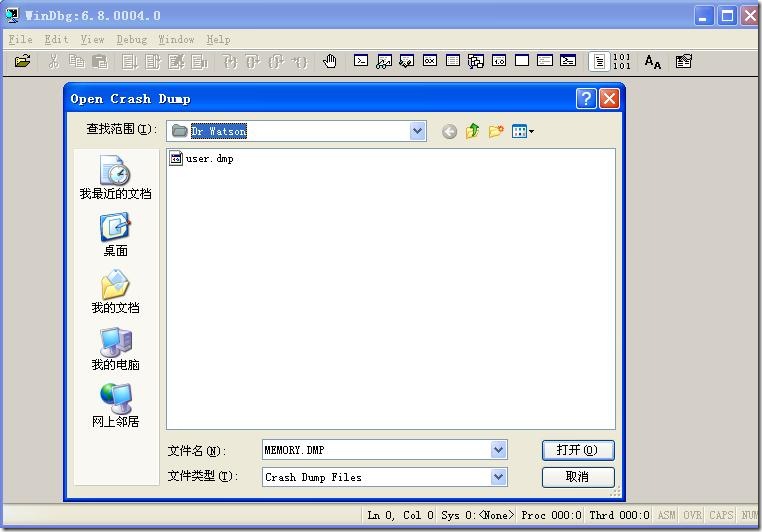Click the OVR status bar indicator
Screen dimensions: 762x532
pos(692,515)
